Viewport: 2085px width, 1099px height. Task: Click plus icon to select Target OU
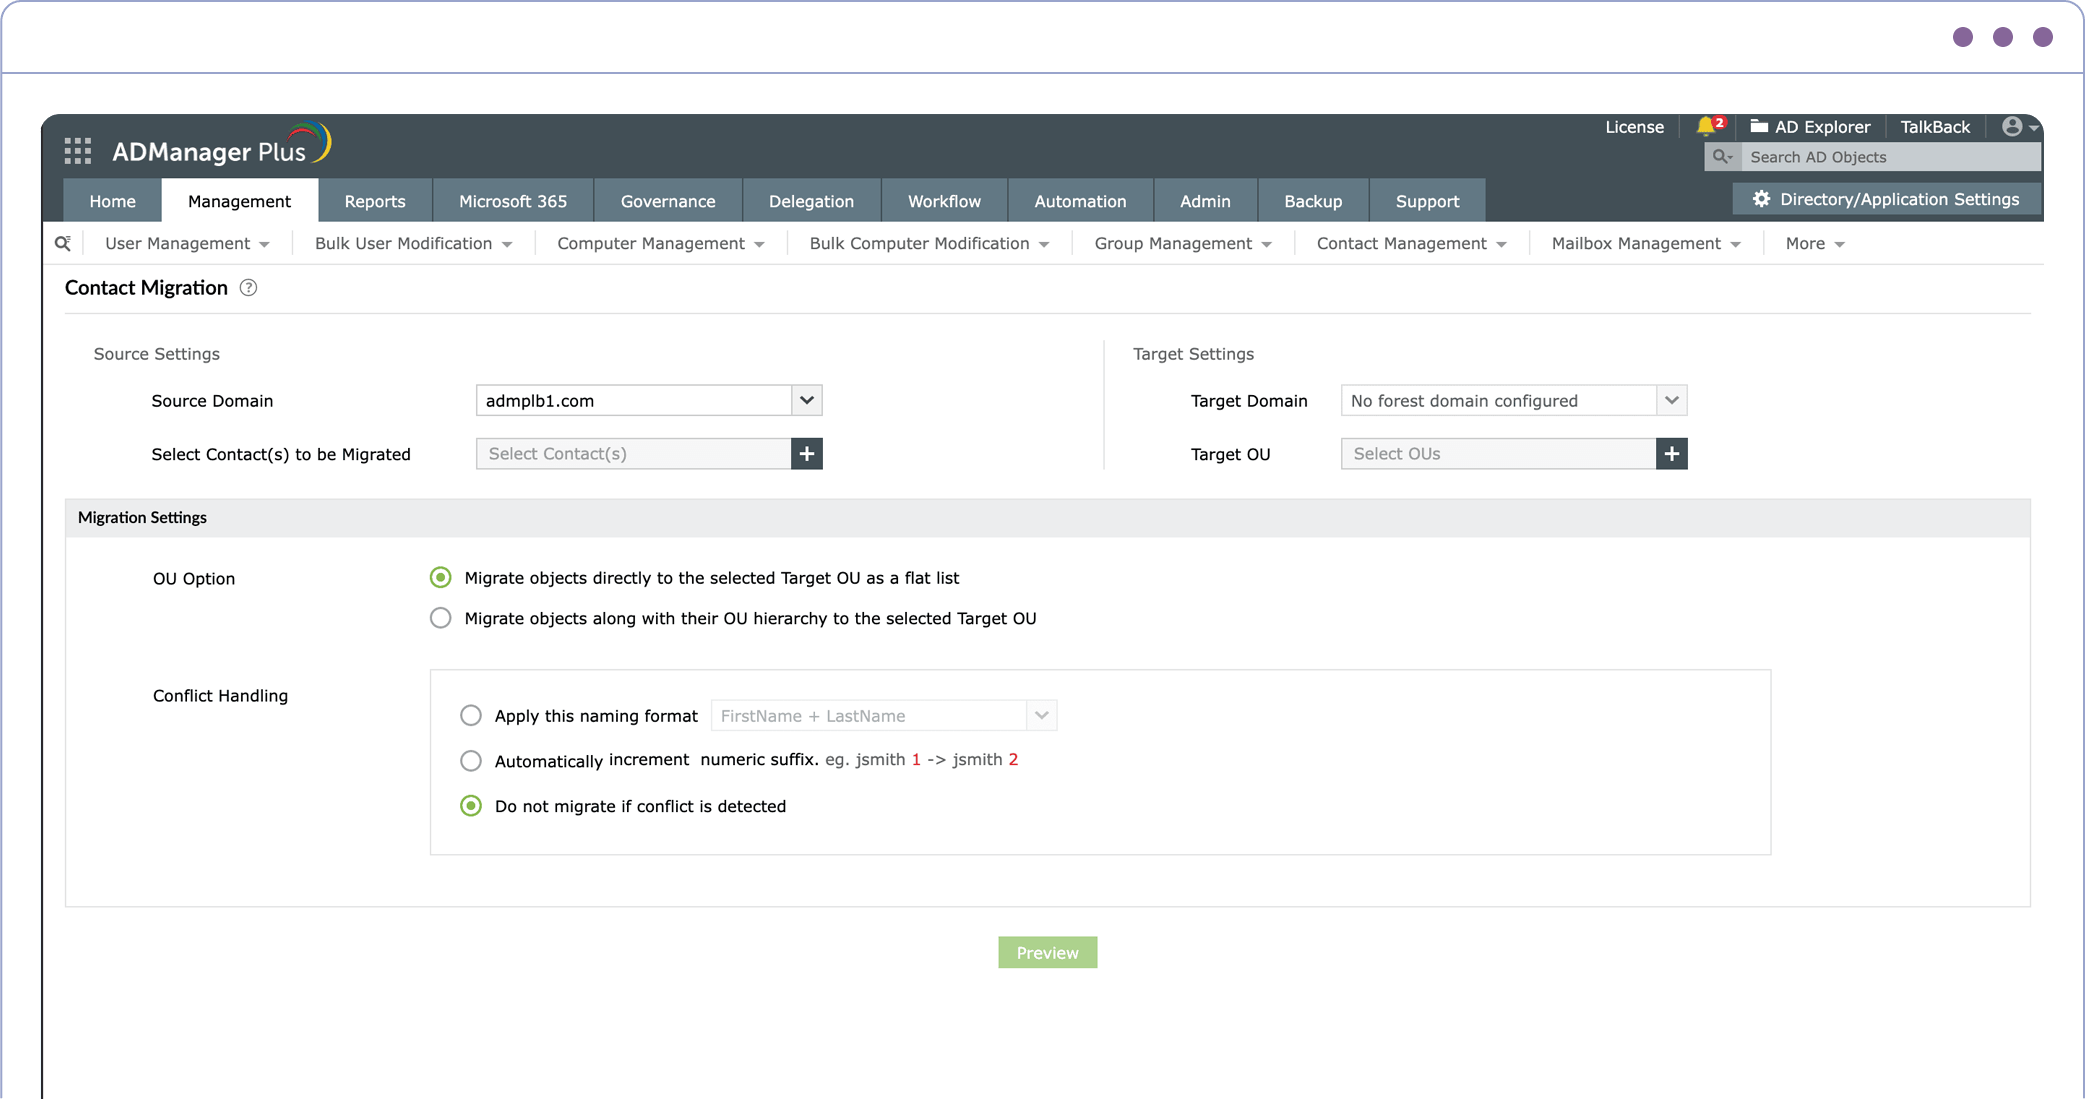pyautogui.click(x=1671, y=454)
